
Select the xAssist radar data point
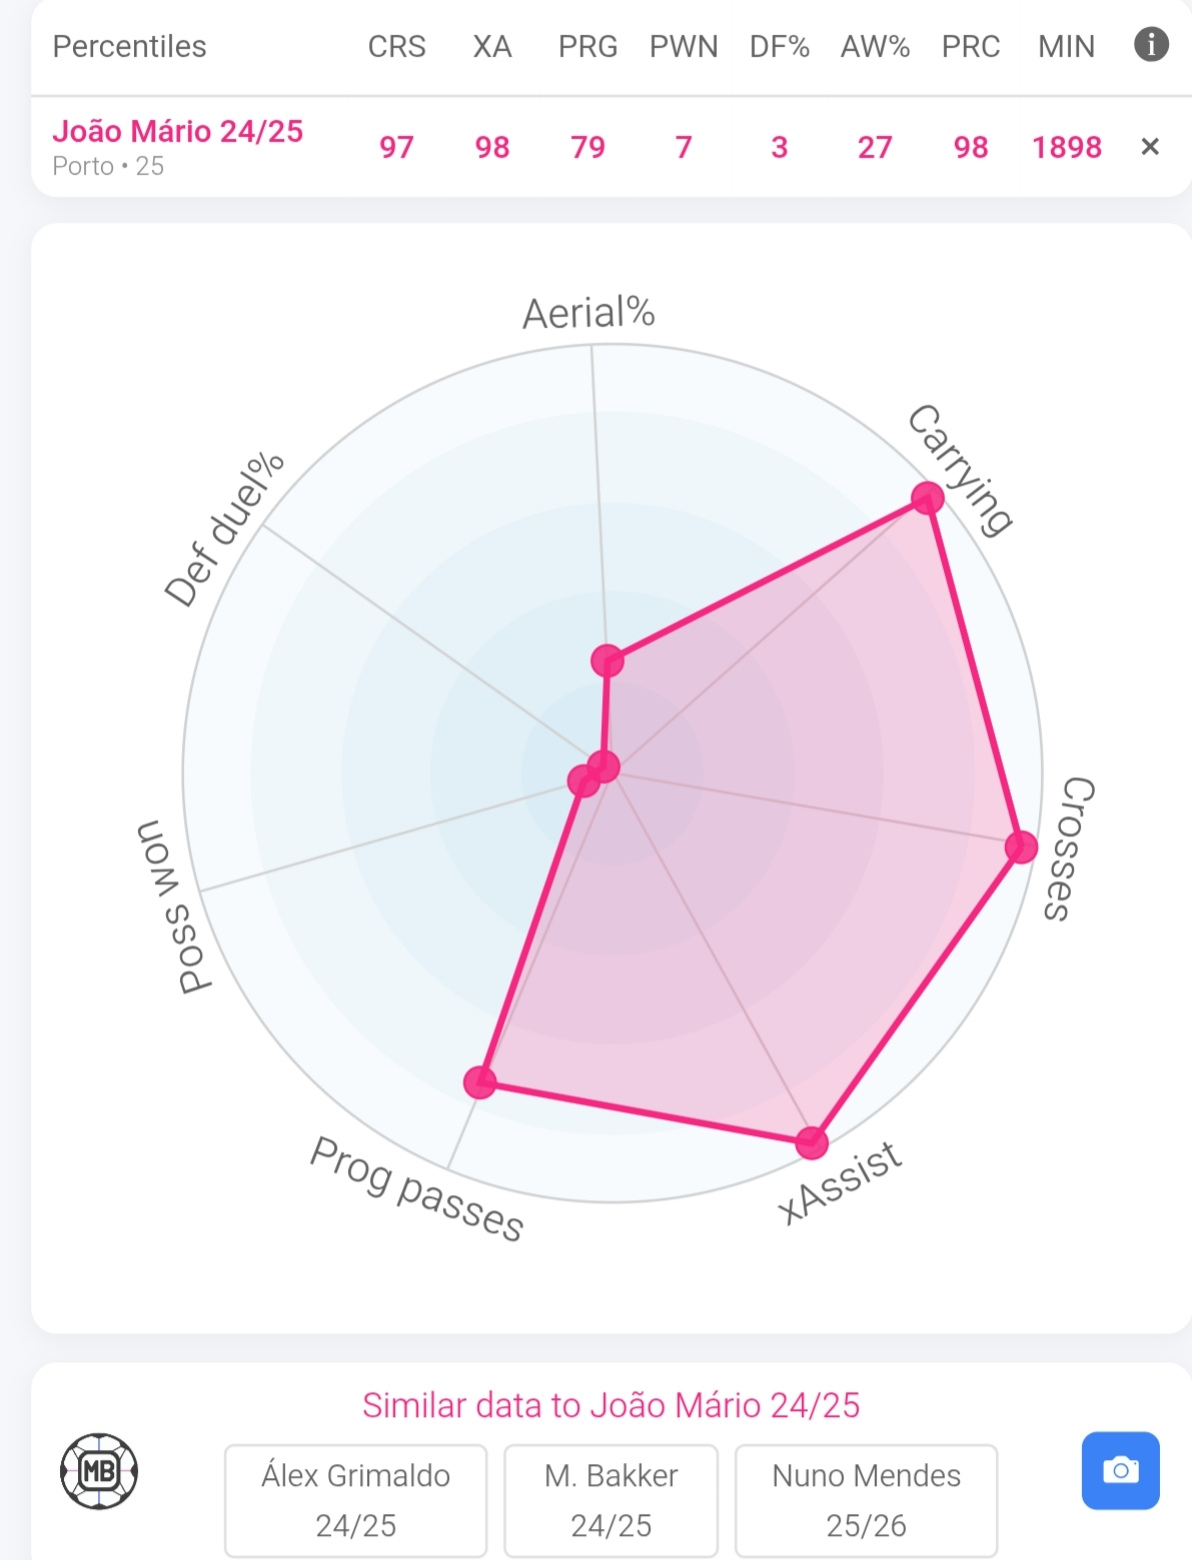812,1142
